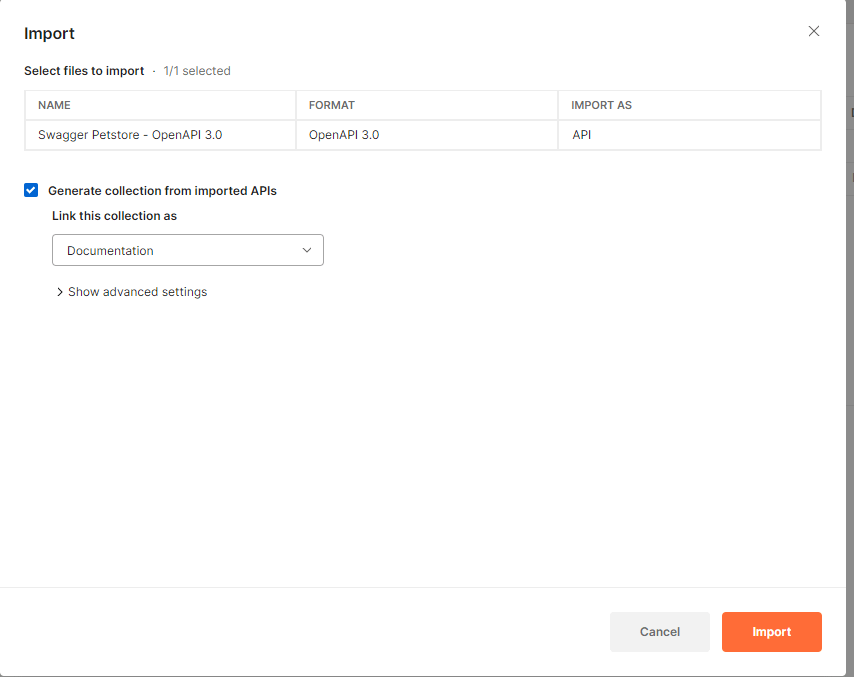Select the Swagger Petstore - OpenAPI 3.0 row
The height and width of the screenshot is (677, 854).
[423, 135]
